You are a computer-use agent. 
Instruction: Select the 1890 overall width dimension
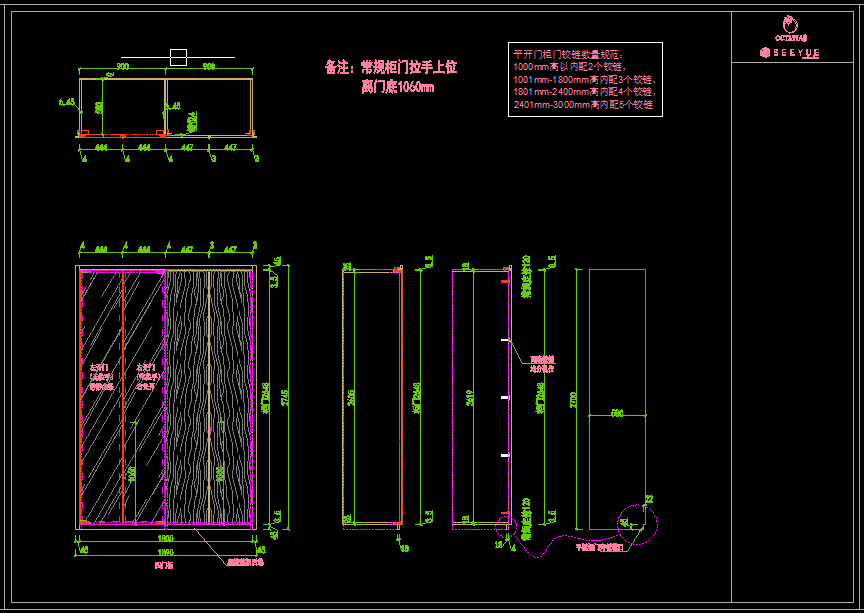click(166, 552)
